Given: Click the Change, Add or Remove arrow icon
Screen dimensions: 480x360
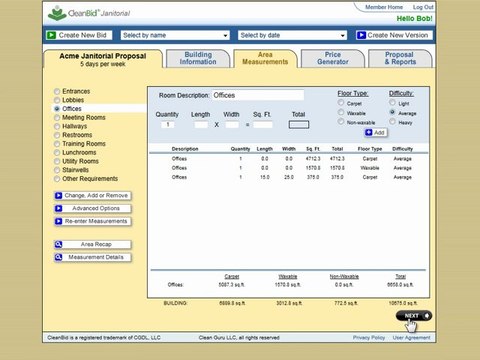Looking at the screenshot, I should pyautogui.click(x=58, y=195).
